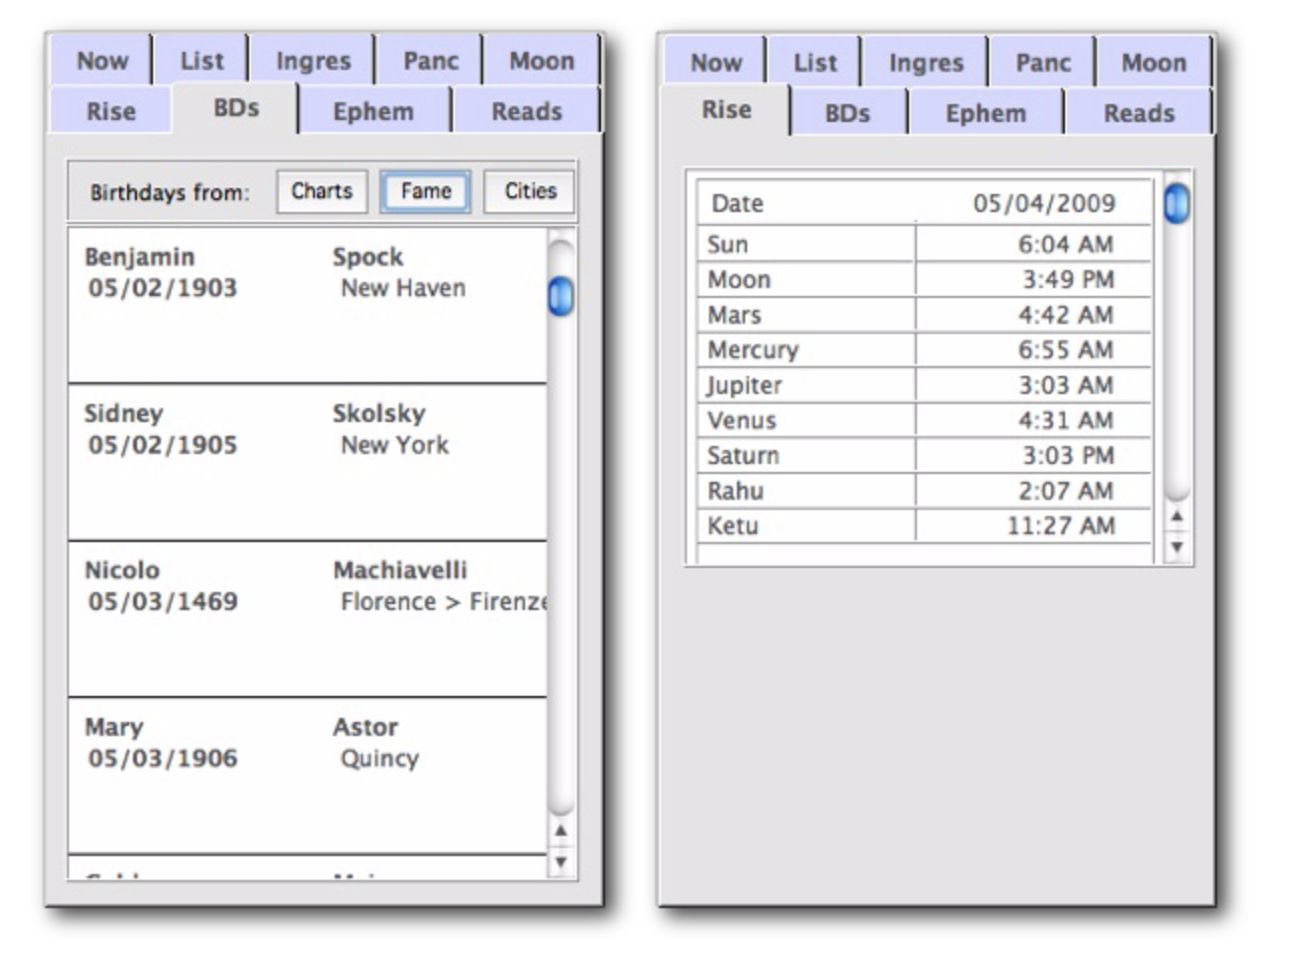
Task: Show birthdays from Cities
Action: click(x=530, y=191)
